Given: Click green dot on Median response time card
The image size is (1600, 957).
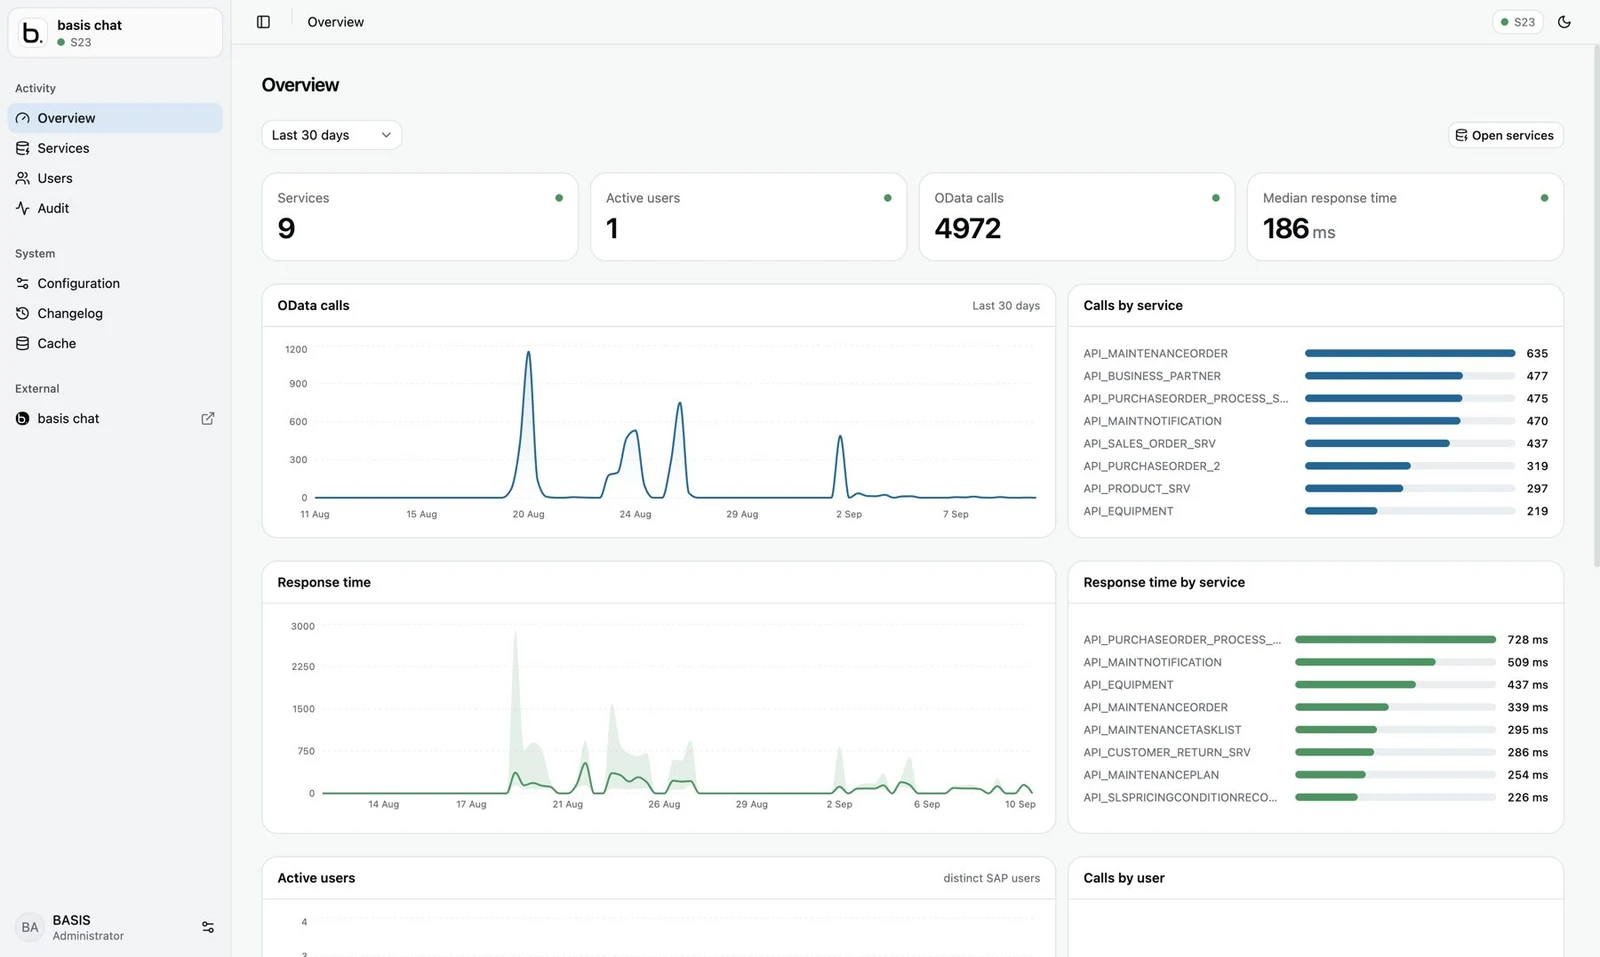Looking at the screenshot, I should tap(1544, 198).
